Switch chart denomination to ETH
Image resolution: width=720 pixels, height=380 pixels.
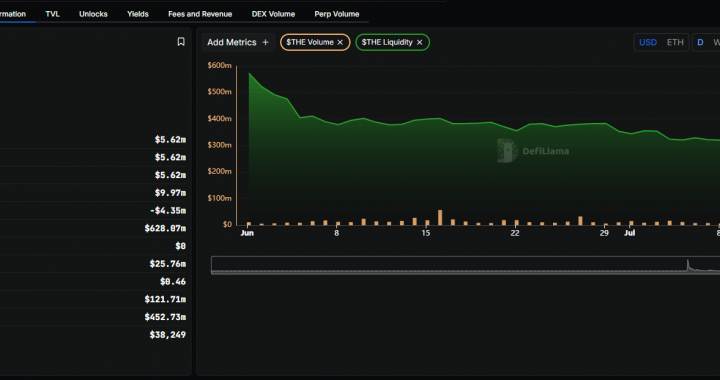(675, 42)
